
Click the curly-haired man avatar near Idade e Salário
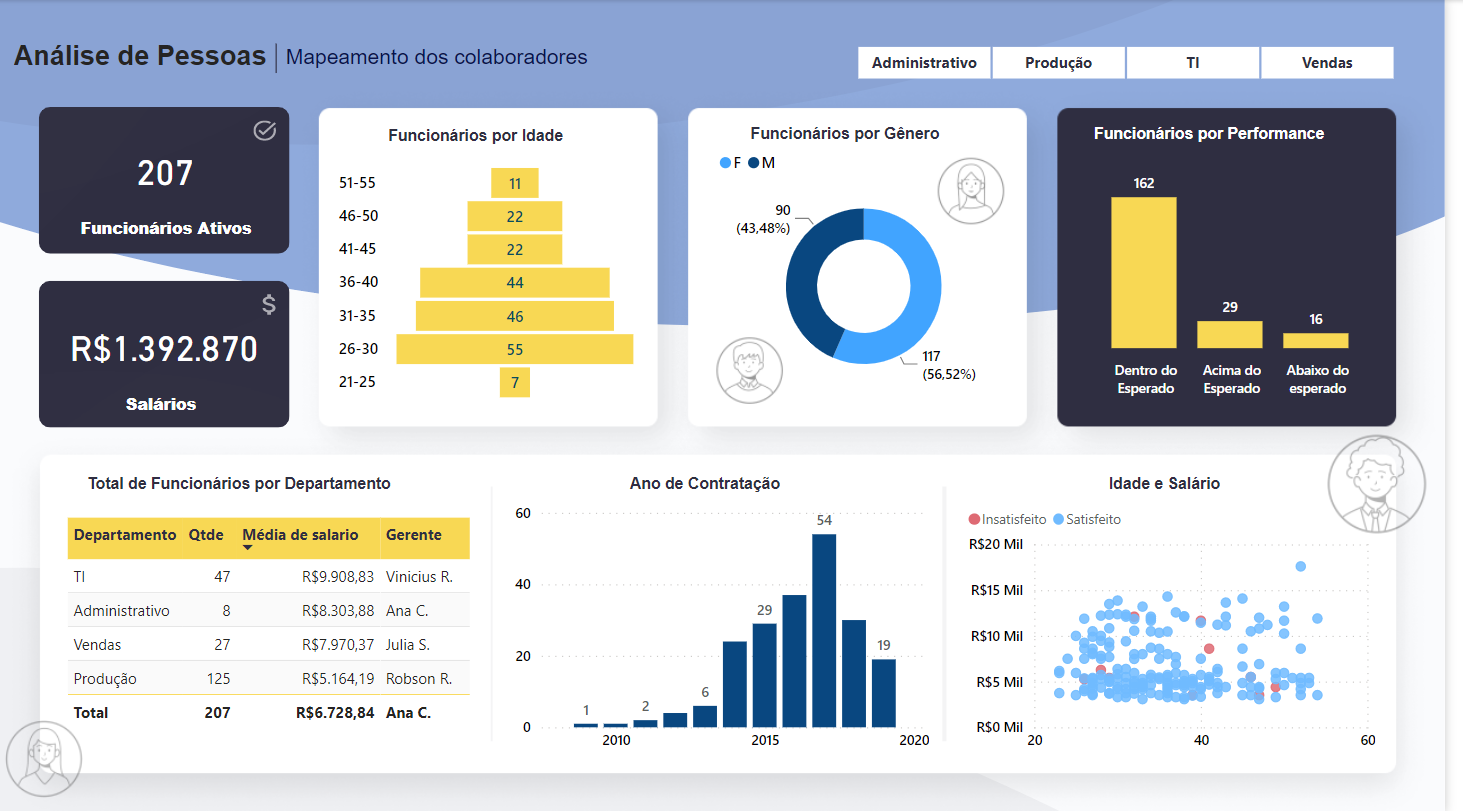click(x=1376, y=485)
